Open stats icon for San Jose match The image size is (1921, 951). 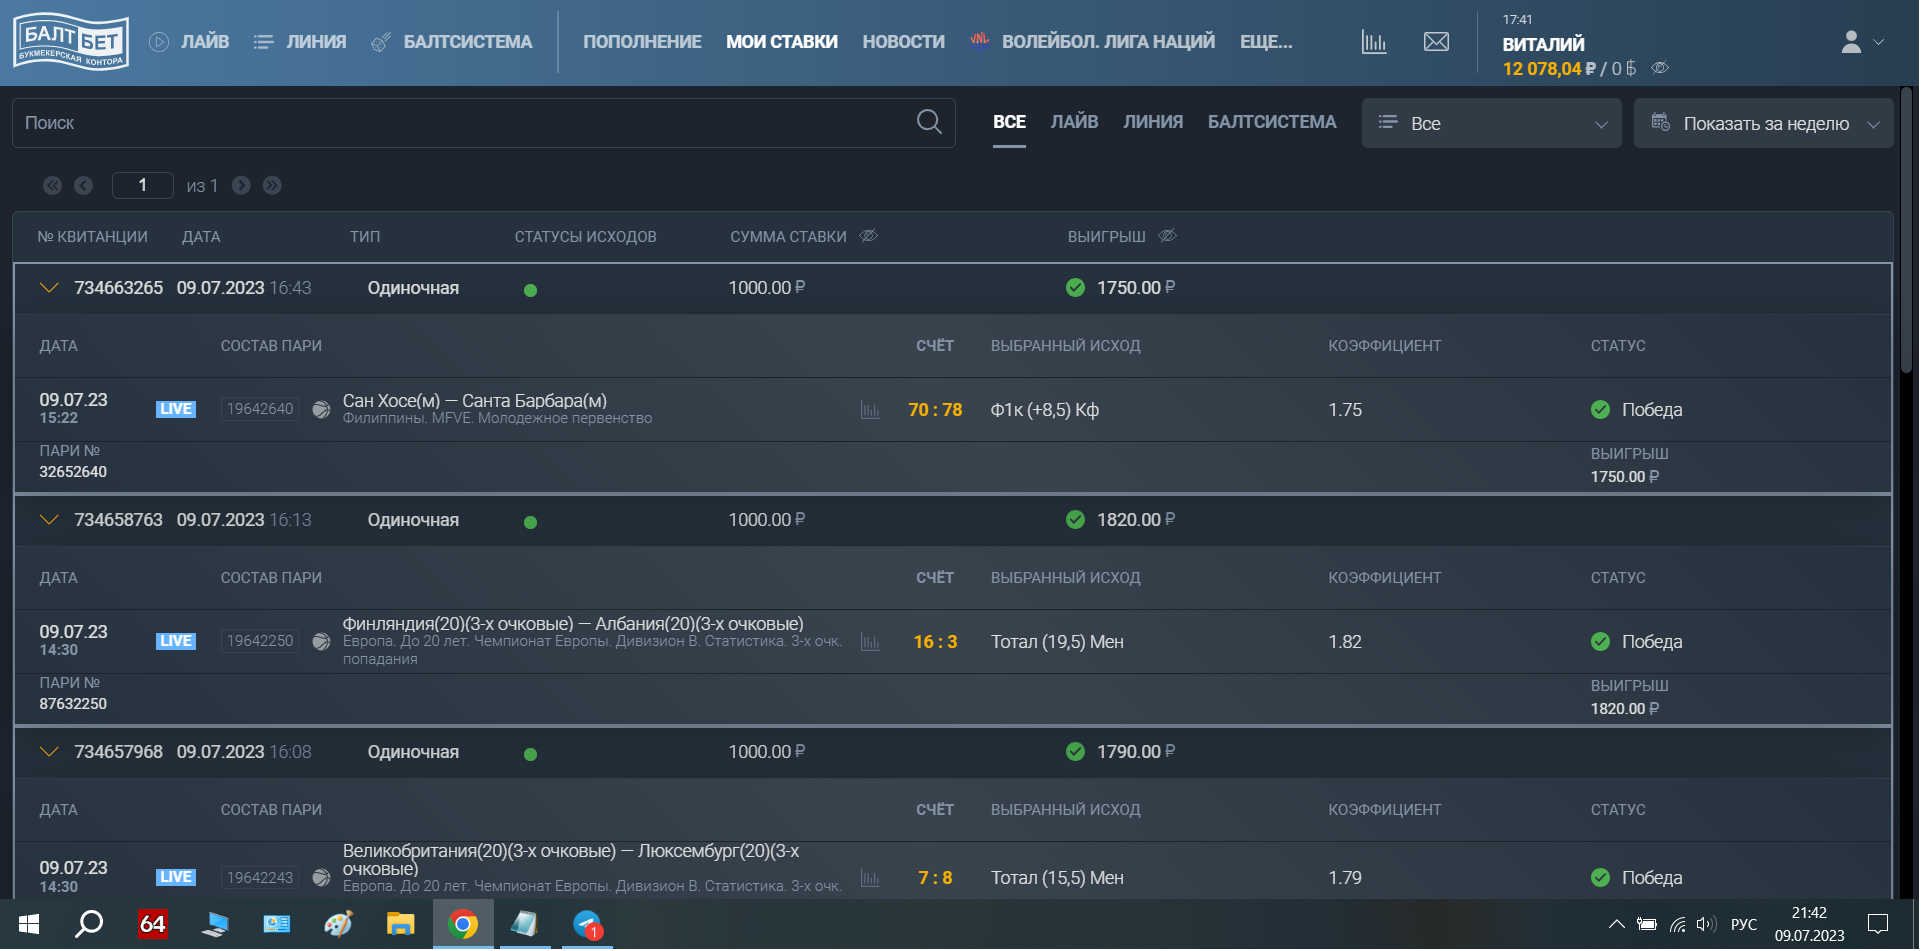pyautogui.click(x=870, y=410)
